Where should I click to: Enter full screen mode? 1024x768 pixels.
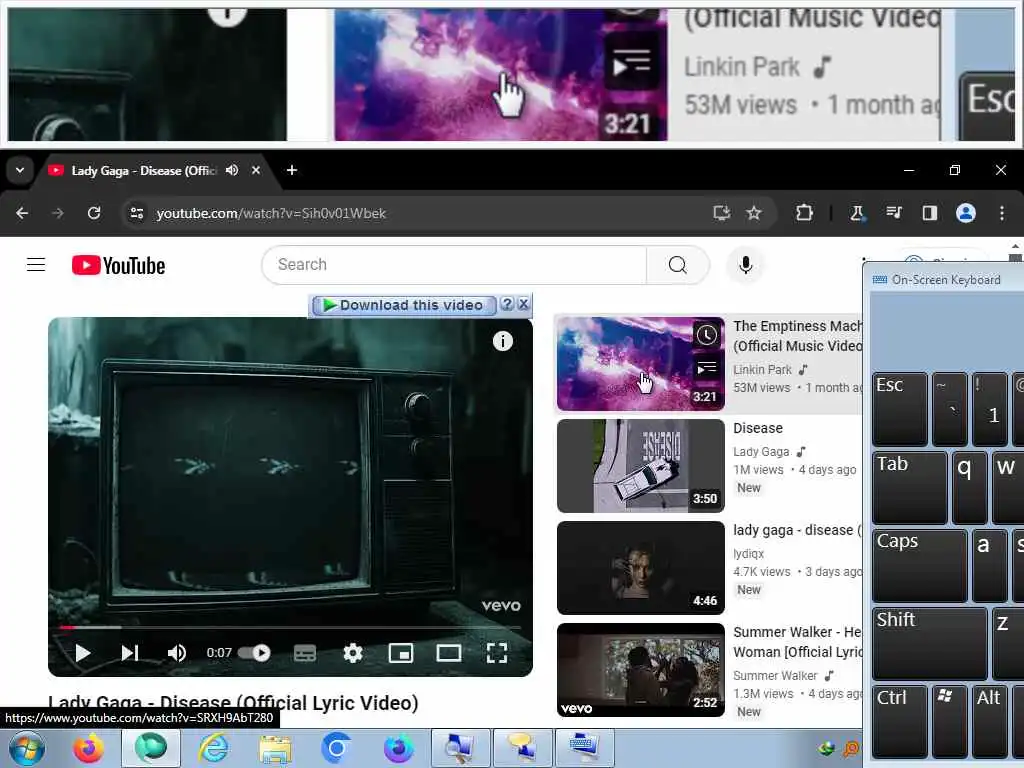click(497, 652)
